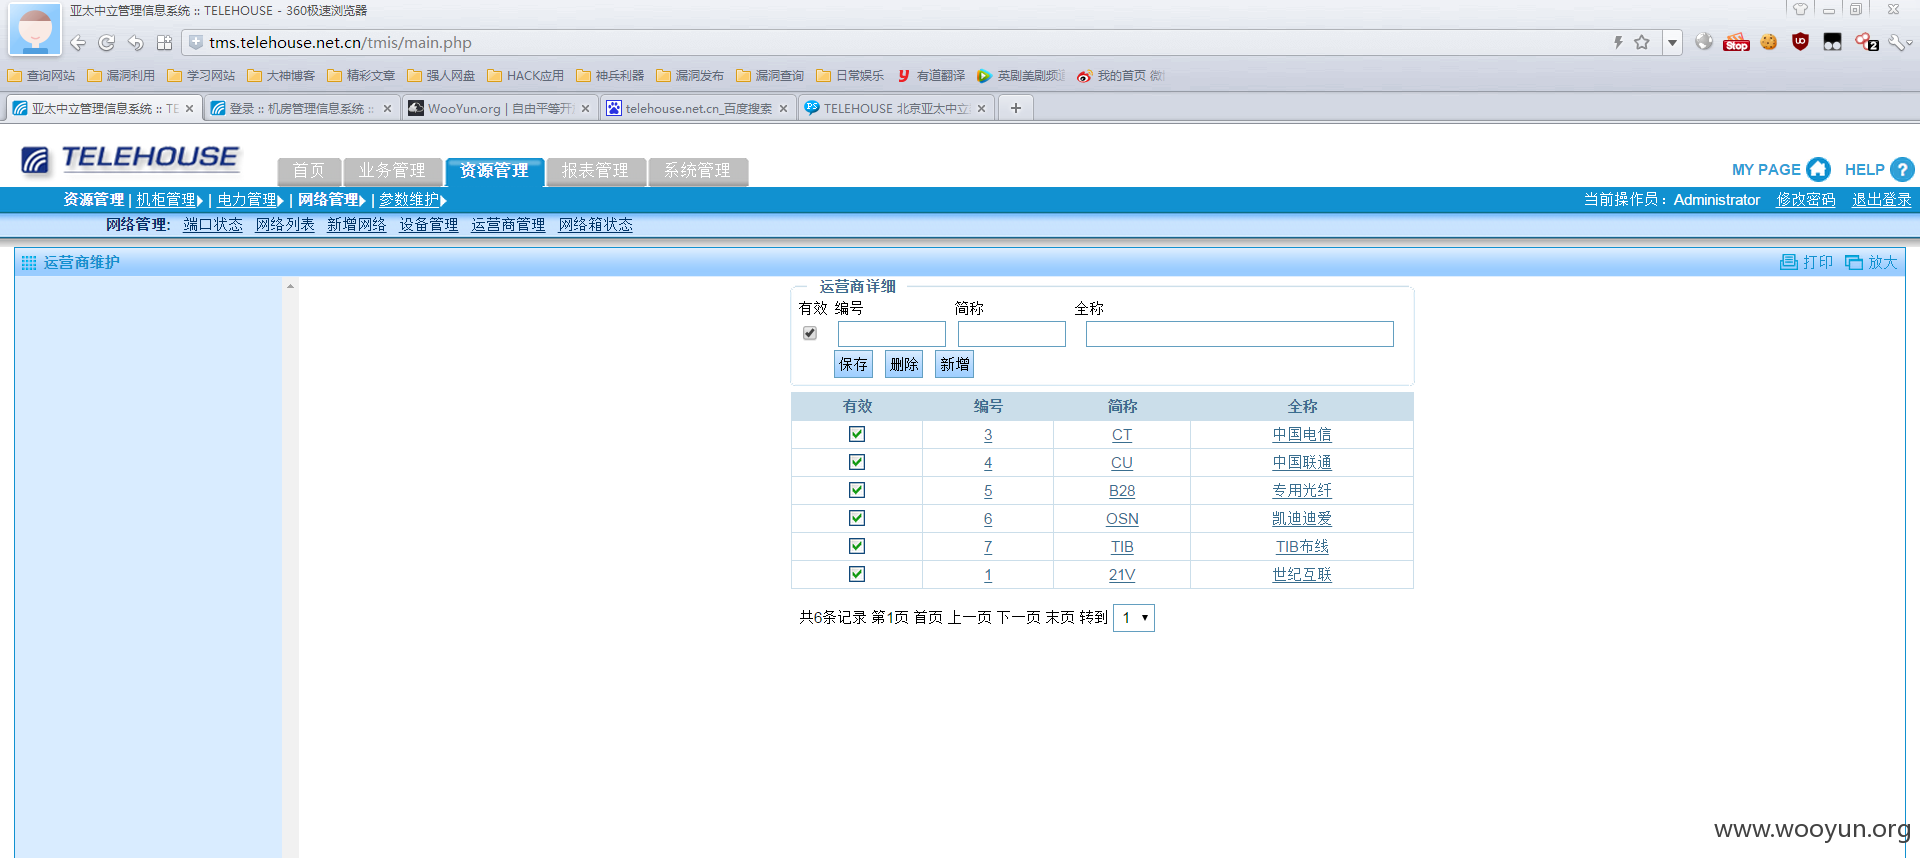Open the 英剧美剧 bookmark

pos(1021,76)
